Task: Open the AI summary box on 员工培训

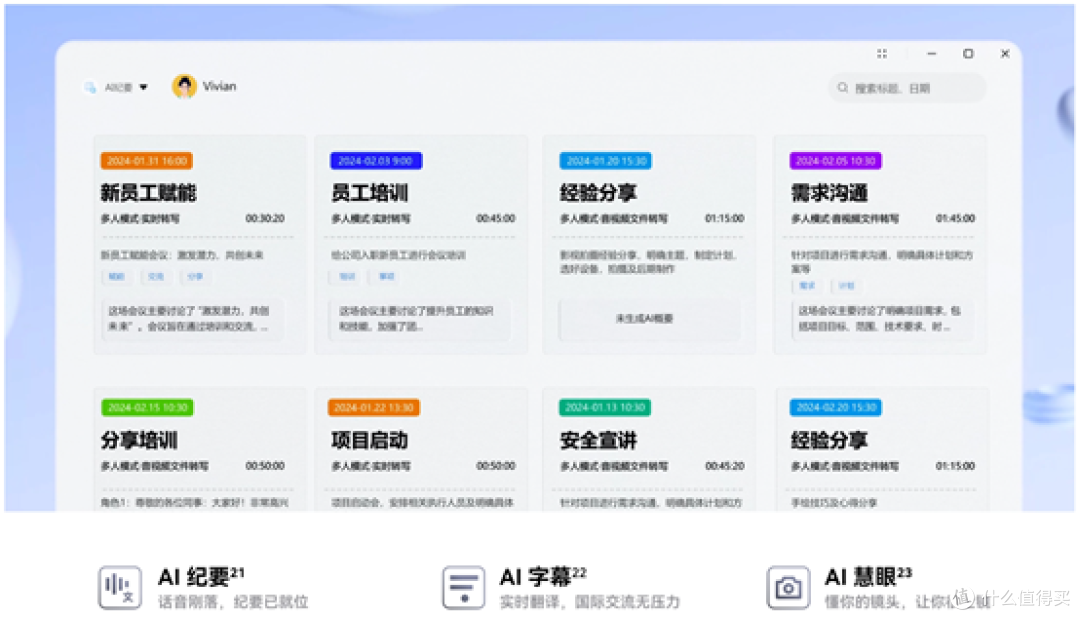Action: click(420, 319)
